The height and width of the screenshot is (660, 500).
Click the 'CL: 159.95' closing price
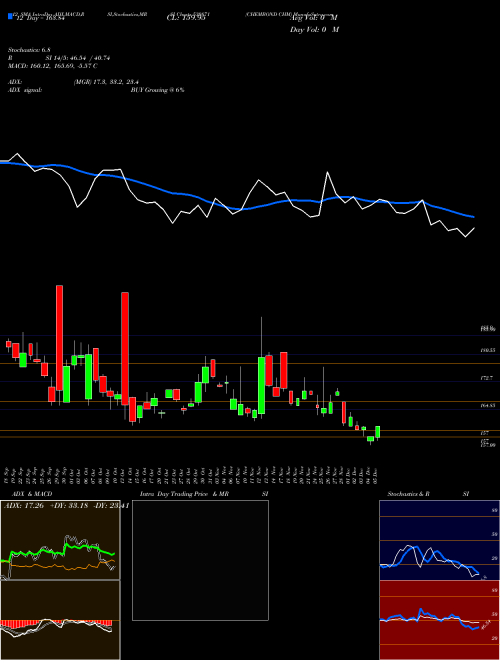[x=186, y=18]
